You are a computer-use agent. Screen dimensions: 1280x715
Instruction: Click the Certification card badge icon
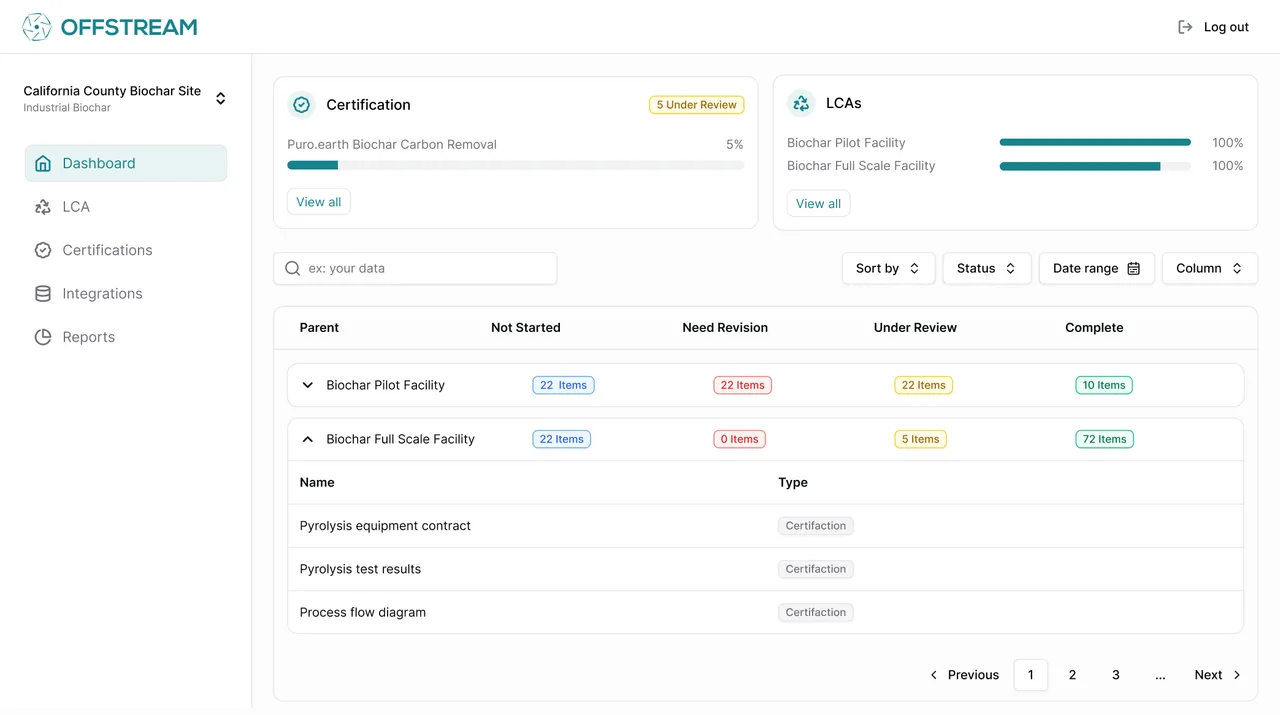coord(301,105)
